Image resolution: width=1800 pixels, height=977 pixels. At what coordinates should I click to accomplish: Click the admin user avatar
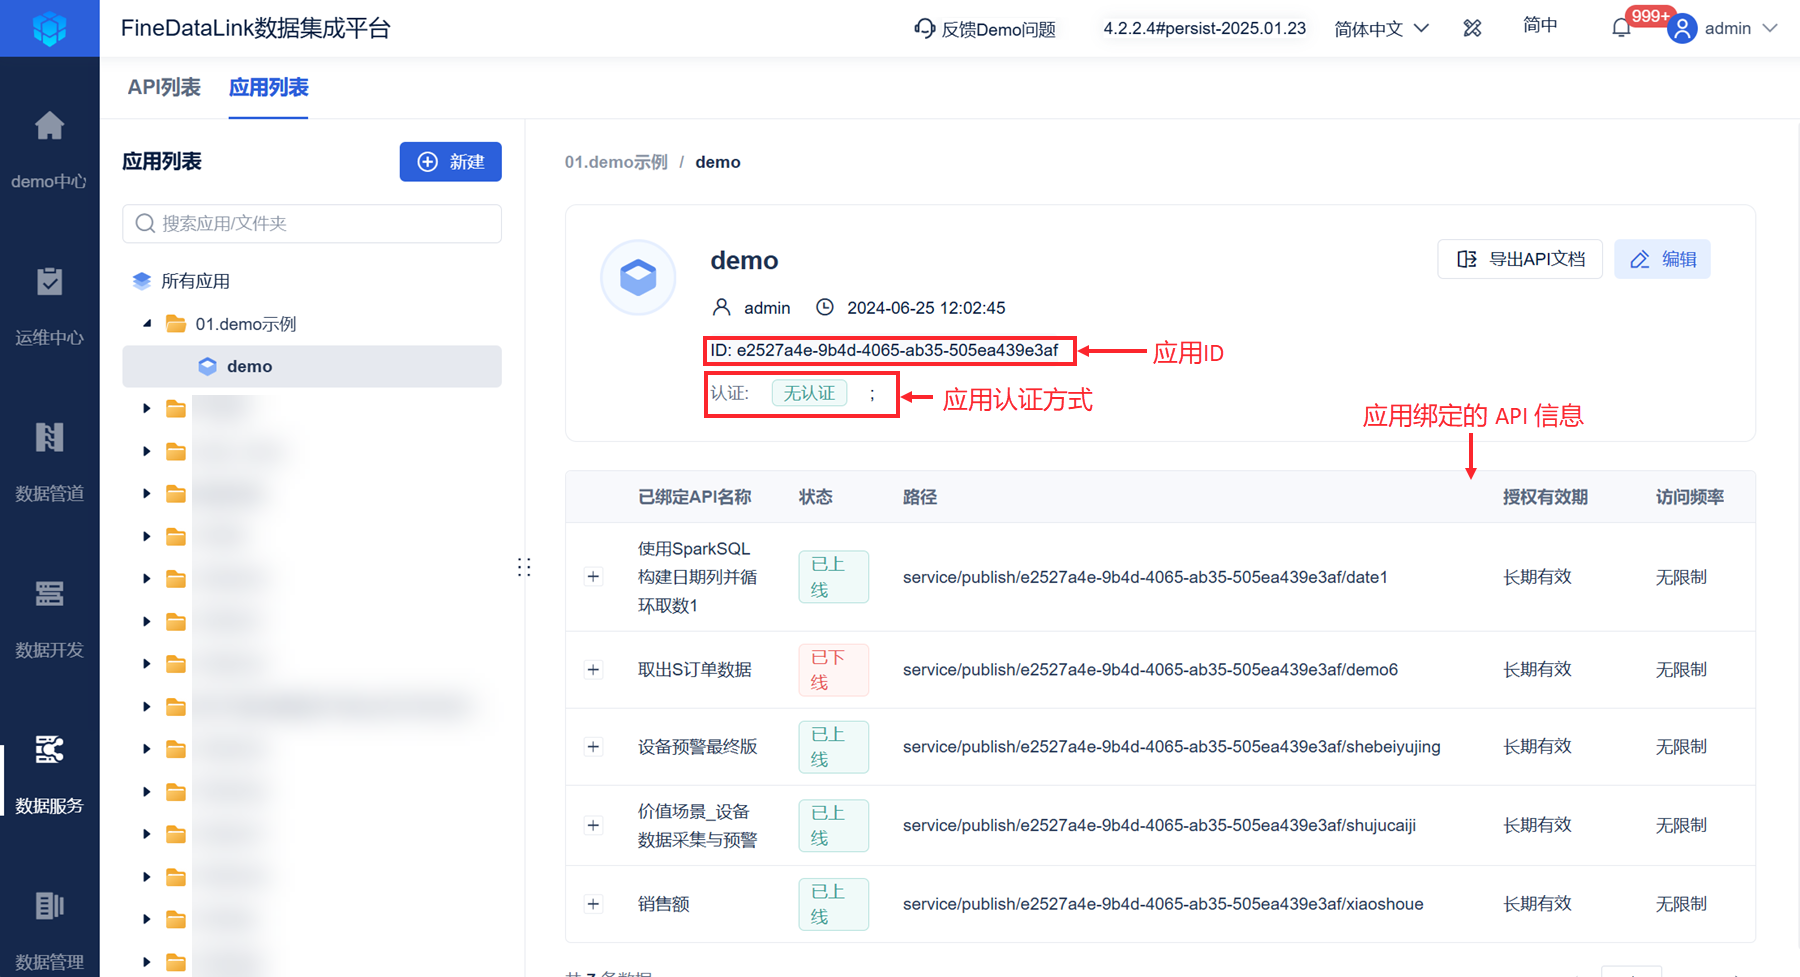click(1683, 28)
